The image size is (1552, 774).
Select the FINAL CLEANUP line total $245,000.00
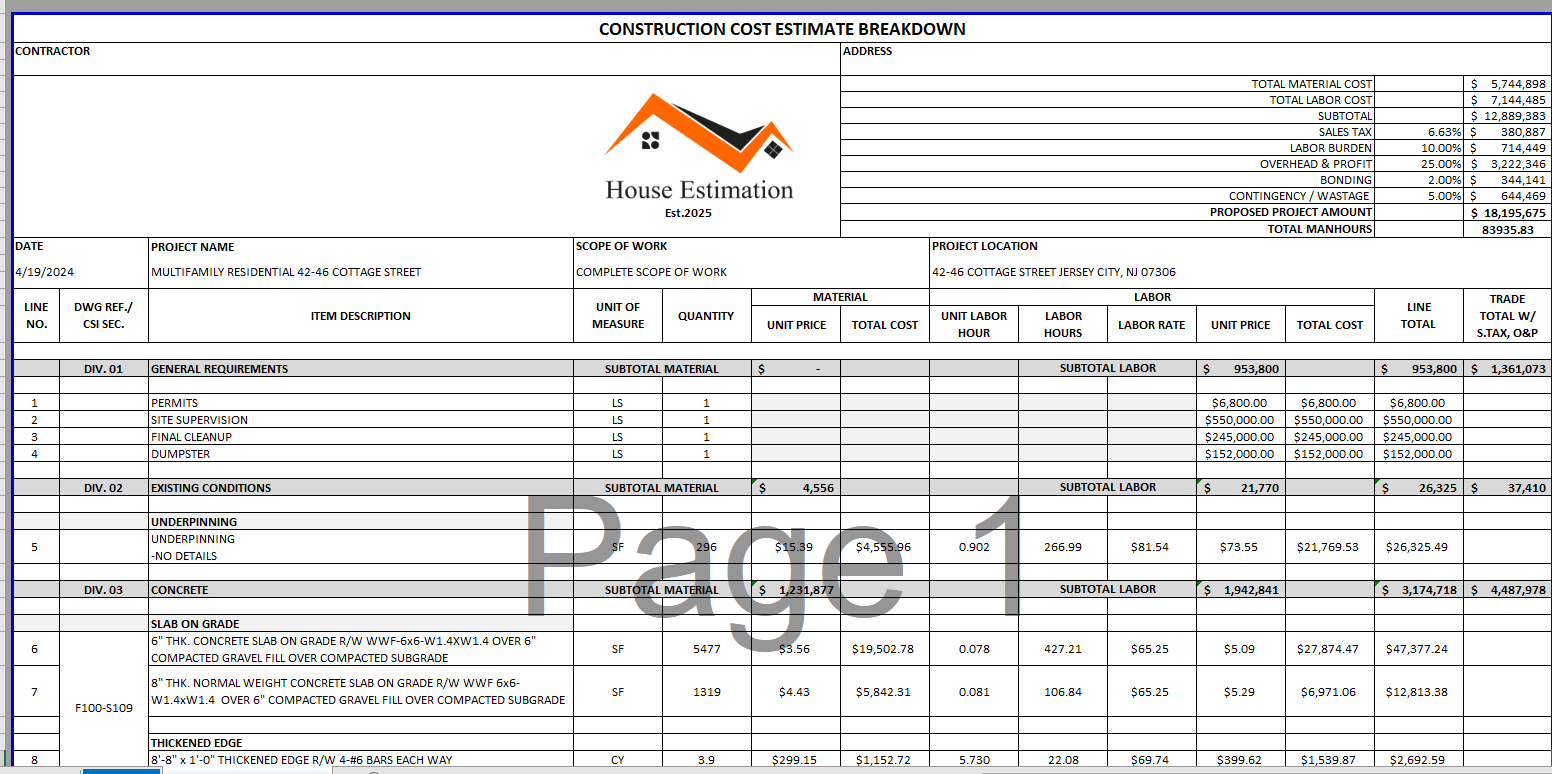(x=1417, y=437)
